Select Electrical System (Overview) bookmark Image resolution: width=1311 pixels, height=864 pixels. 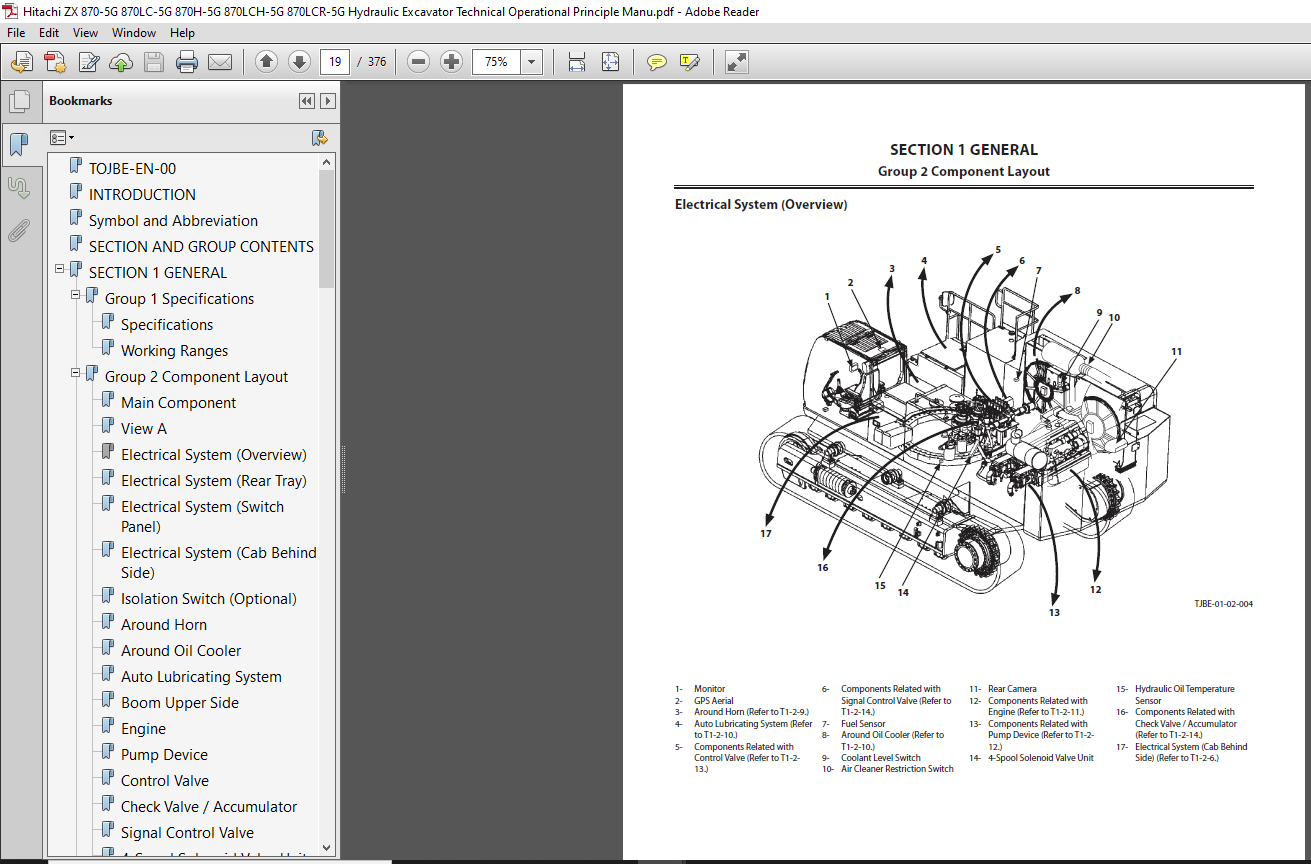[x=213, y=455]
